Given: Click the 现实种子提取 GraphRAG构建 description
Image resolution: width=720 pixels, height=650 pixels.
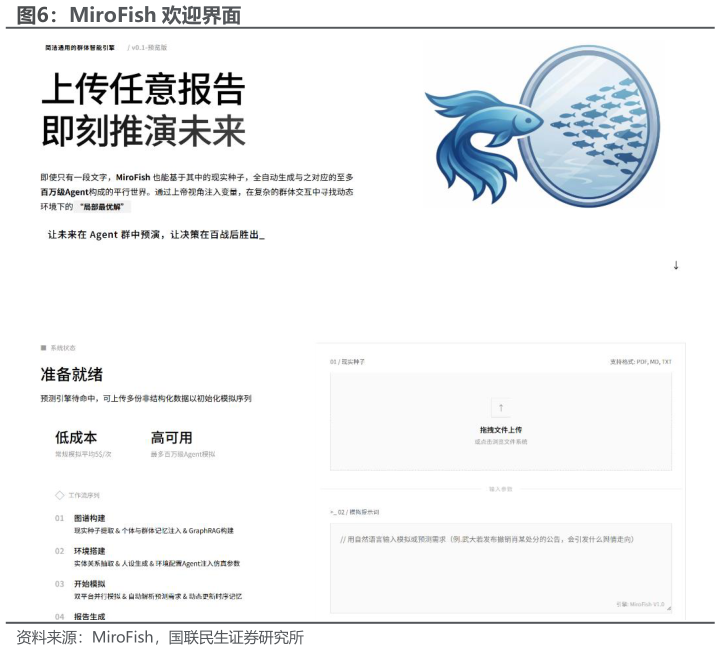Looking at the screenshot, I should point(154,531).
